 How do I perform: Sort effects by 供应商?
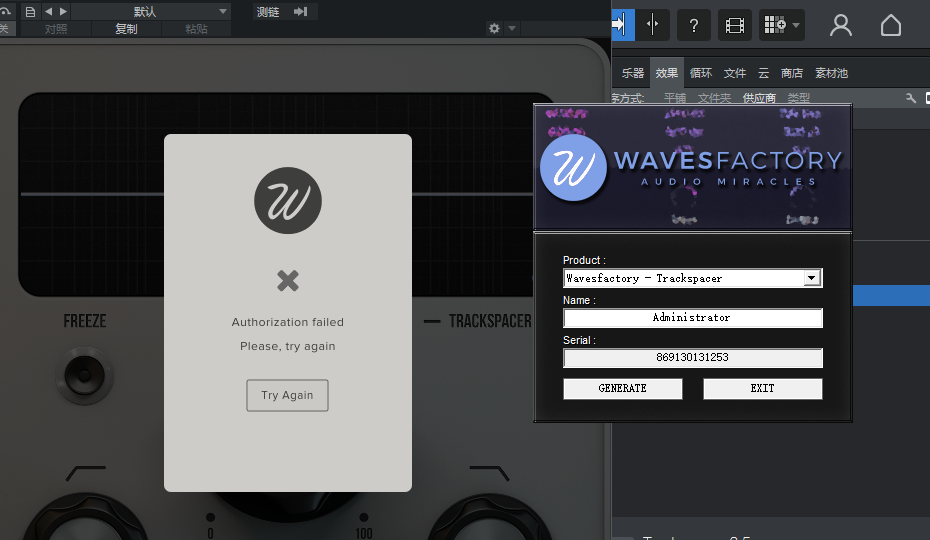pyautogui.click(x=759, y=98)
